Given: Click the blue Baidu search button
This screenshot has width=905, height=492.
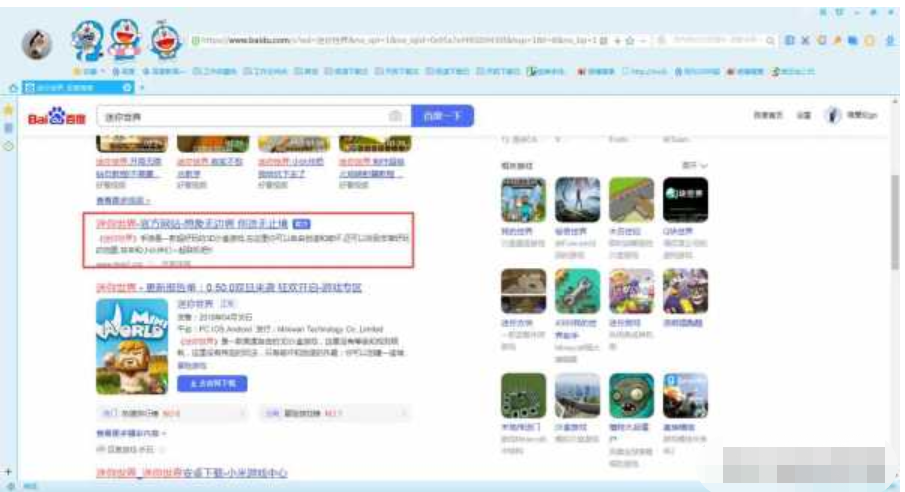Looking at the screenshot, I should pyautogui.click(x=442, y=117).
